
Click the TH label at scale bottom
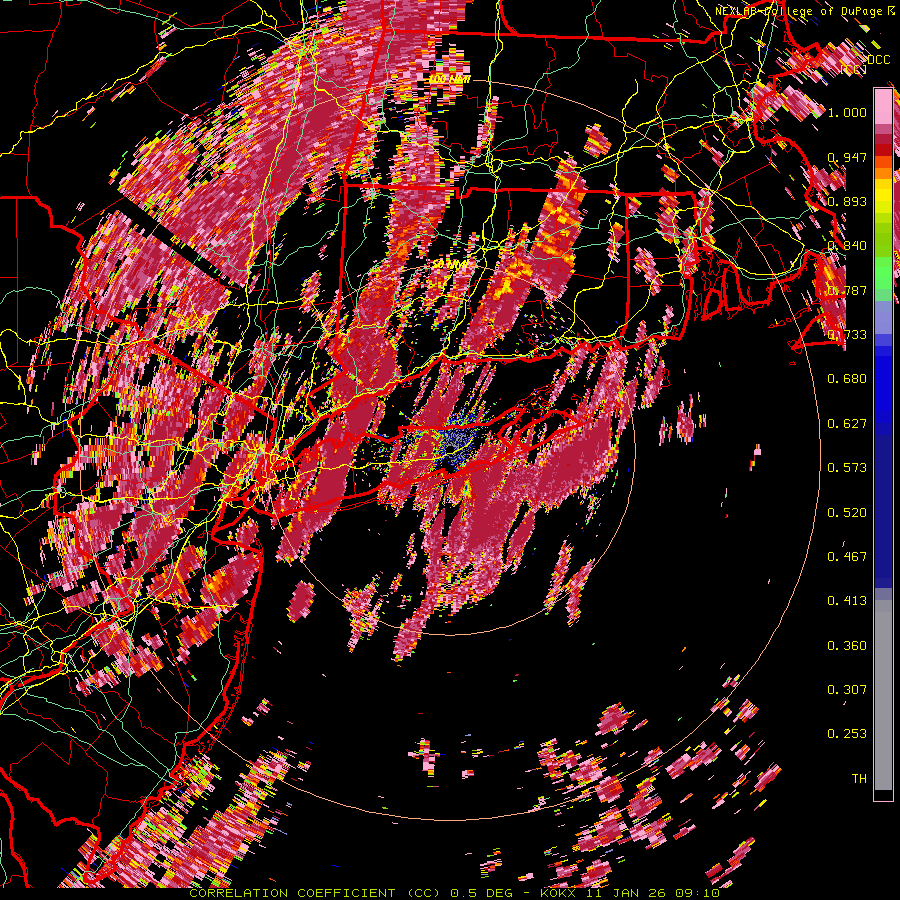(x=859, y=778)
